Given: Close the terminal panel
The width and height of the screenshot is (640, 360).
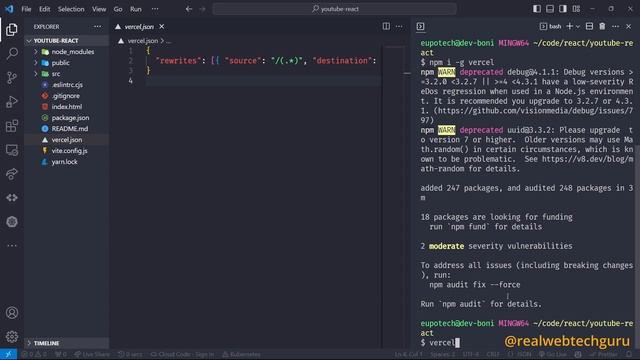Looking at the screenshot, I should 629,27.
